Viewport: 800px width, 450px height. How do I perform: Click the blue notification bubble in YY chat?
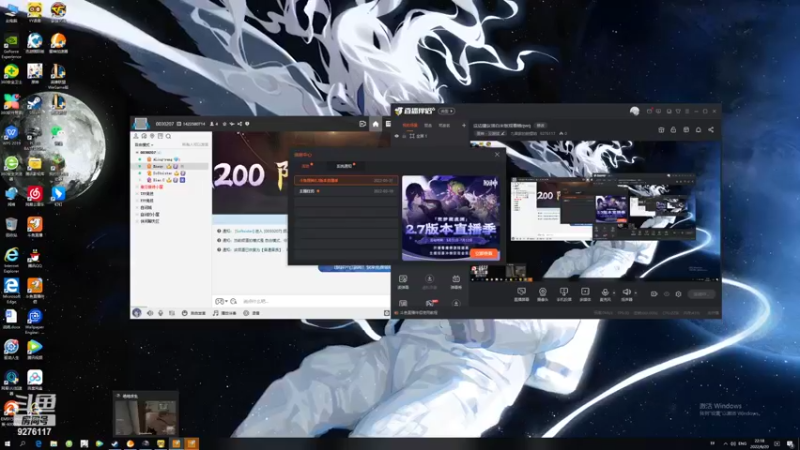(x=355, y=267)
